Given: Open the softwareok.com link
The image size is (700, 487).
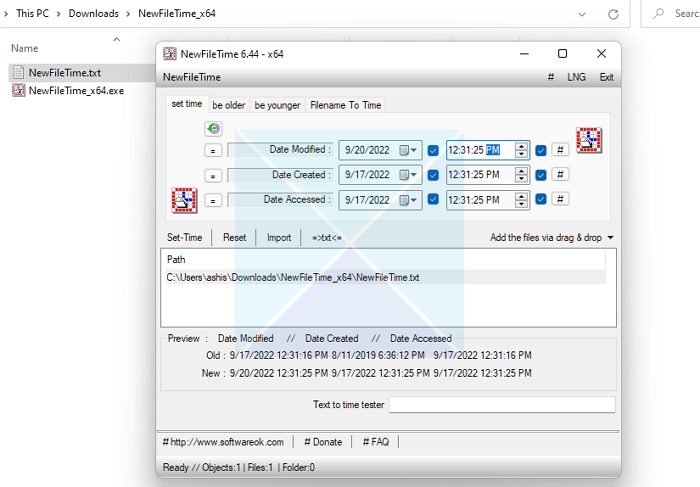Looking at the screenshot, I should [223, 442].
